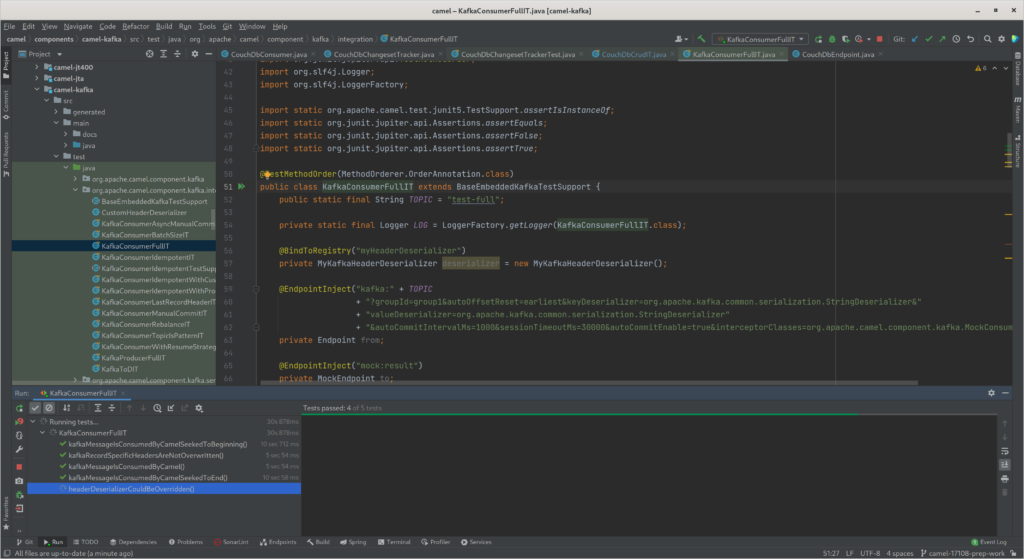
Task: Open TODO tool window button
Action: click(x=86, y=542)
